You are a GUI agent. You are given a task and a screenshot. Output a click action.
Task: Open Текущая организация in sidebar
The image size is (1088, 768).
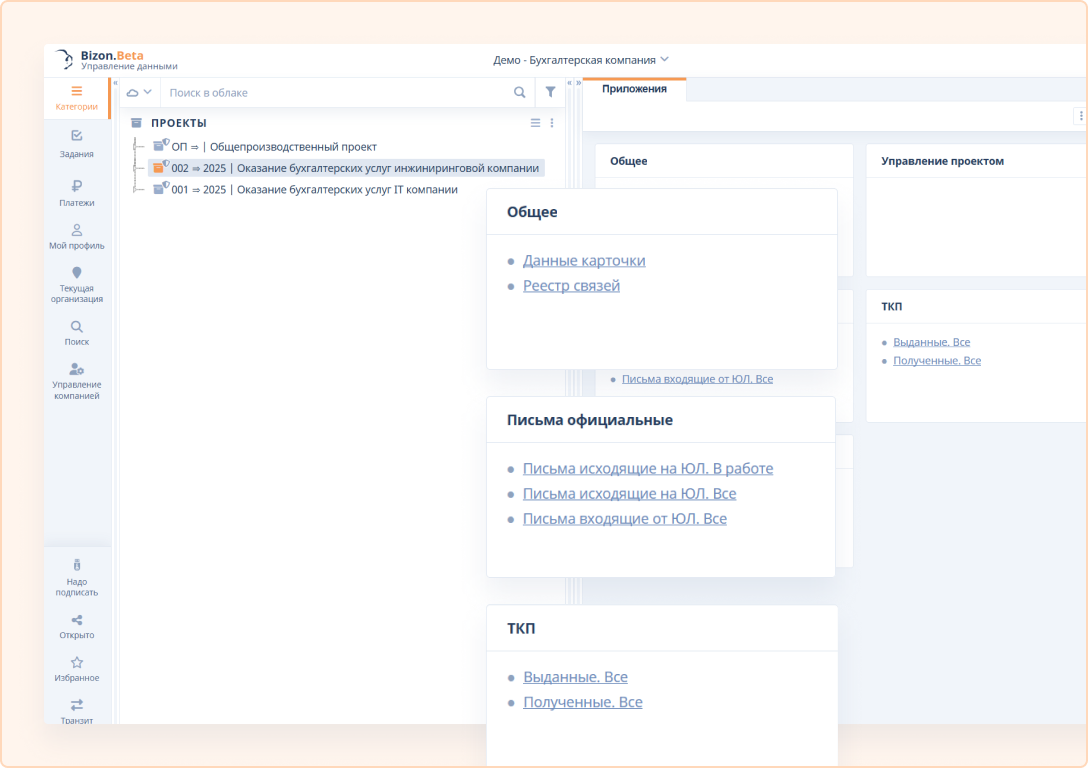pos(77,284)
